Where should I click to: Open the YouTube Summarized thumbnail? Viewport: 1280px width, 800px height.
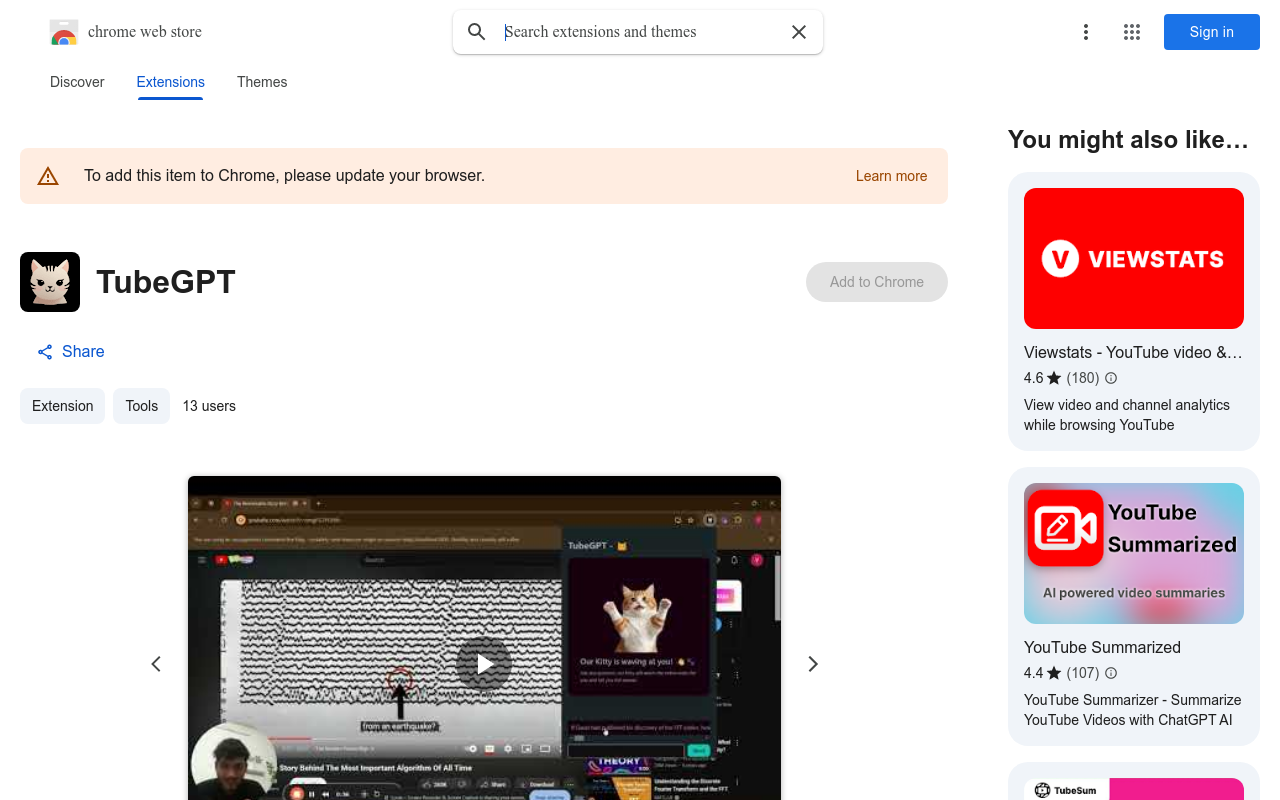1134,554
